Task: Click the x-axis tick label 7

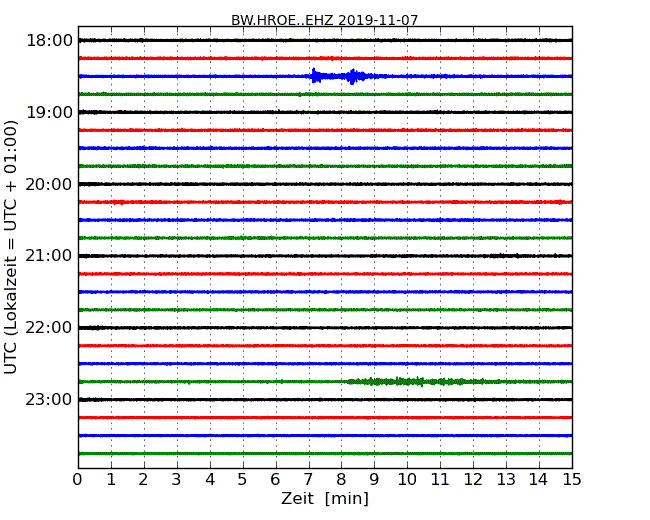Action: pyautogui.click(x=308, y=480)
